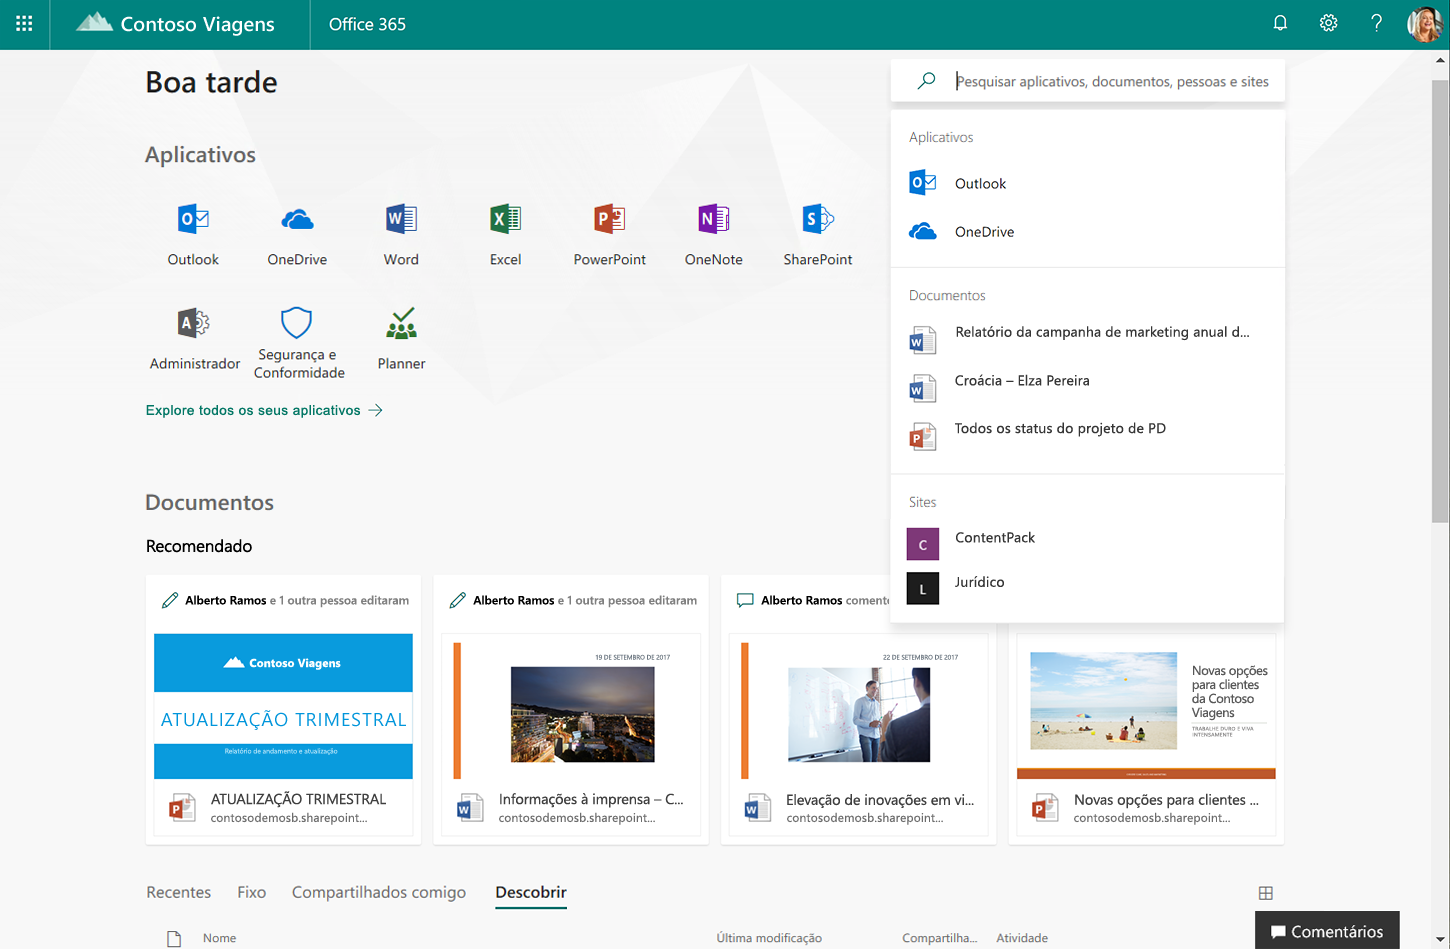Open Elevação de inovações recommended card
This screenshot has height=949, width=1450.
point(858,709)
